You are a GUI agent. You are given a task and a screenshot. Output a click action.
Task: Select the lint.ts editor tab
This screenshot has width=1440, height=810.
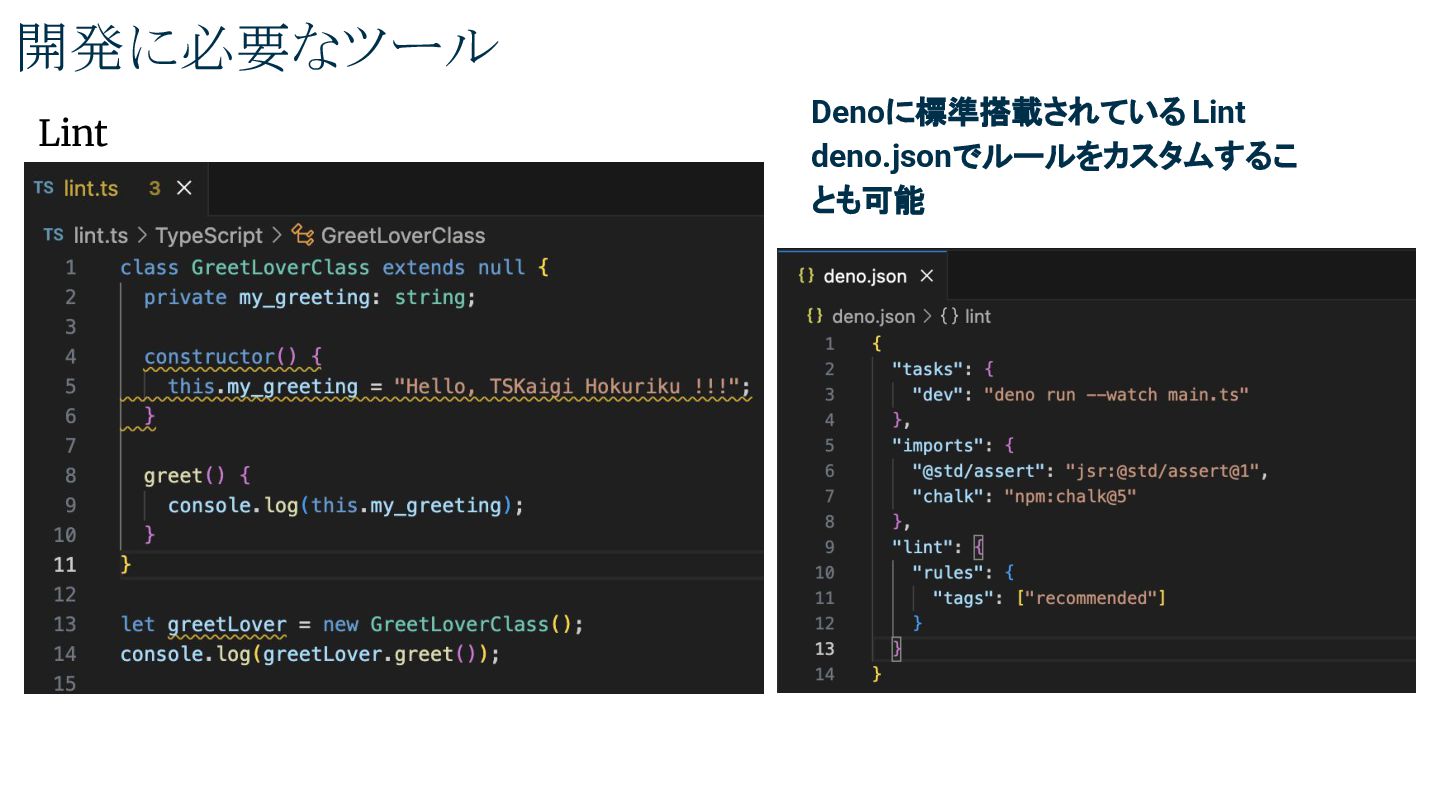tap(116, 188)
